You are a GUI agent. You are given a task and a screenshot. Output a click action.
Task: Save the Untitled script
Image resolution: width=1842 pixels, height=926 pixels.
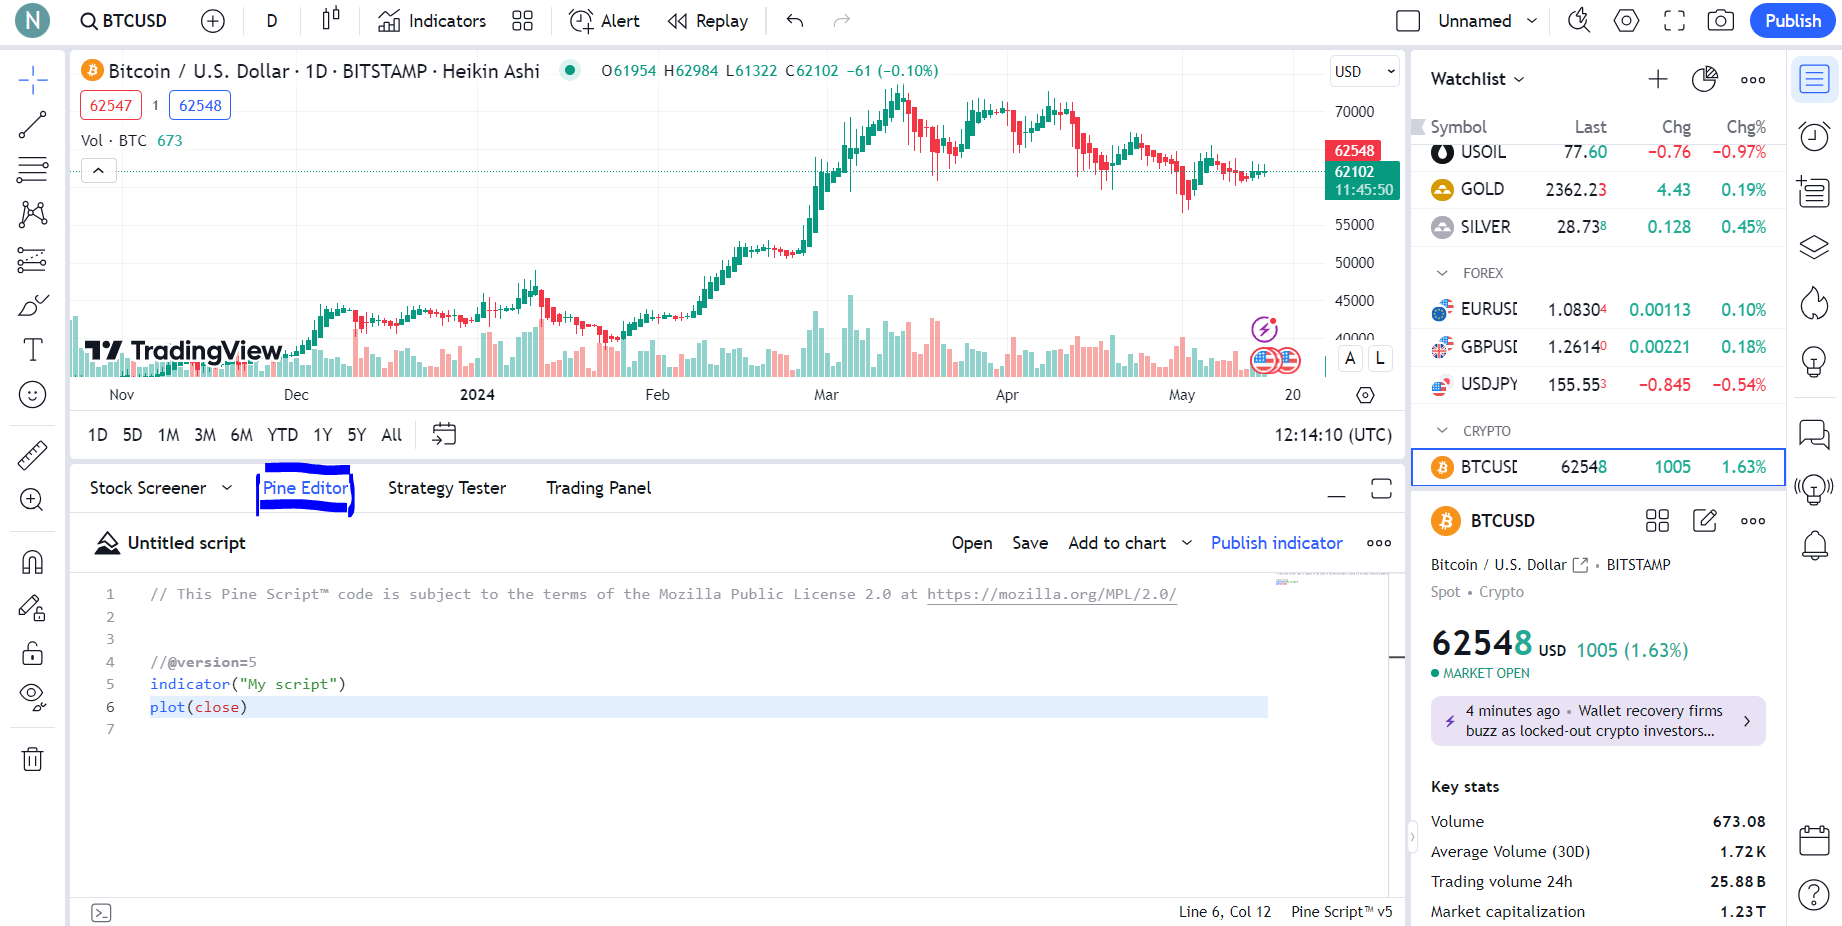coord(1030,543)
